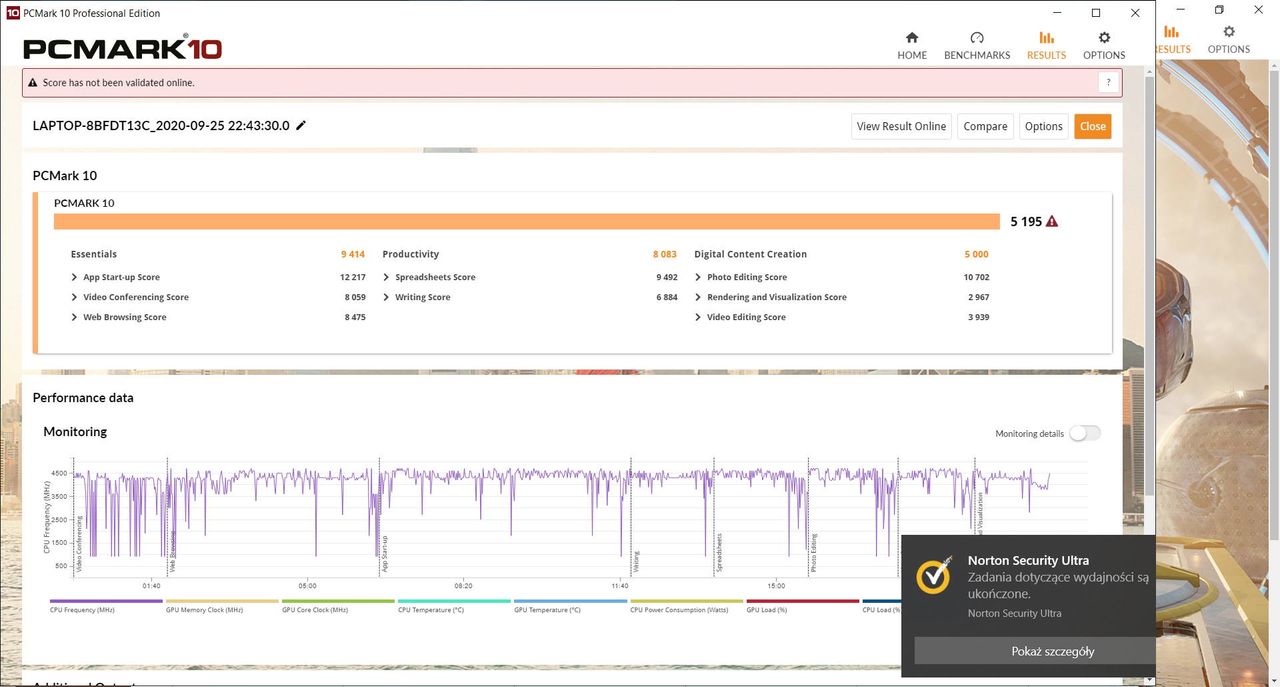Toggle the Monitoring details switch

pos(1085,433)
